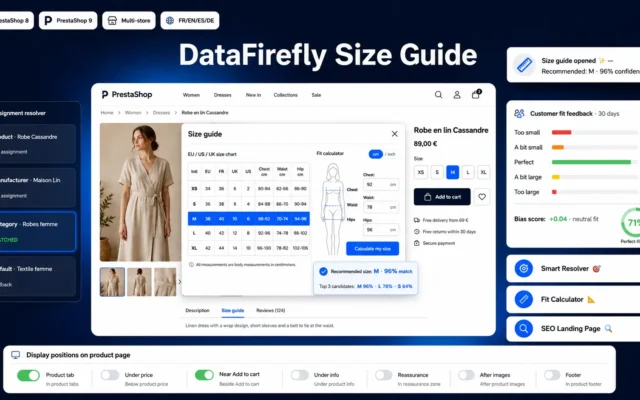This screenshot has height=400, width=640.
Task: Click the ruler icon in notification card
Action: tap(524, 65)
